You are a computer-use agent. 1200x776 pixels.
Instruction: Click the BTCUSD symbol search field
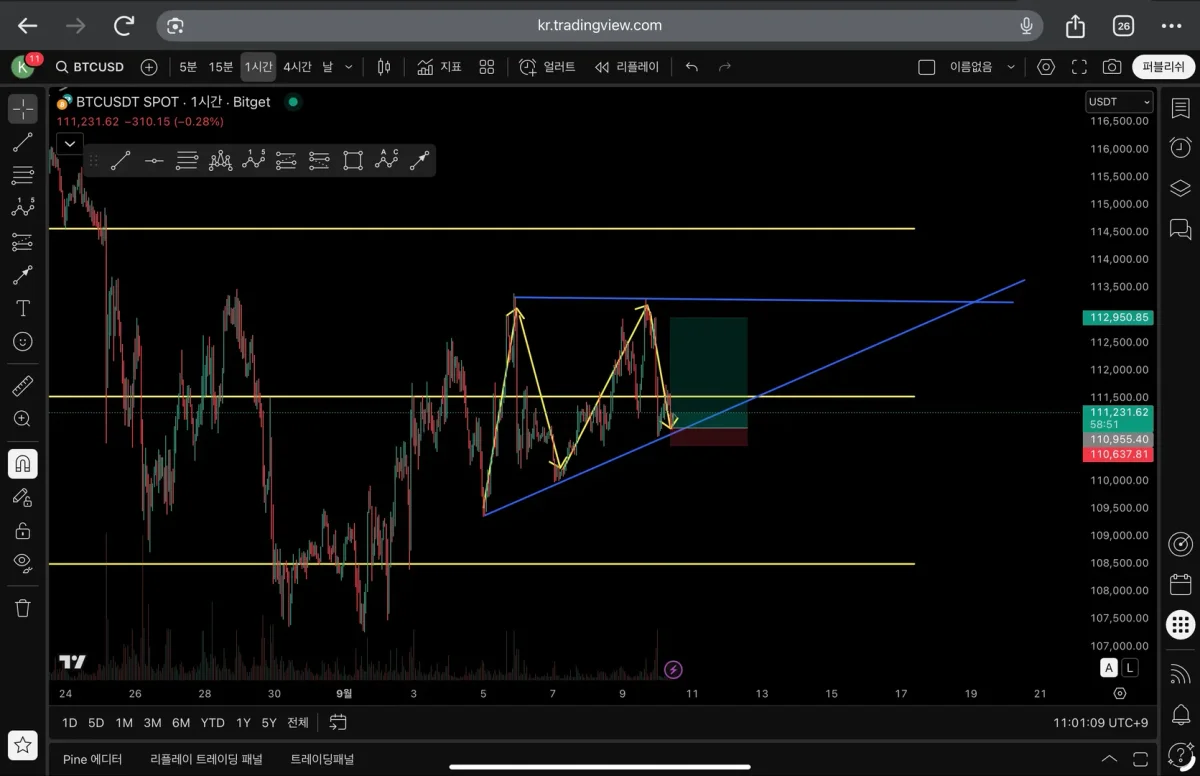pyautogui.click(x=91, y=67)
